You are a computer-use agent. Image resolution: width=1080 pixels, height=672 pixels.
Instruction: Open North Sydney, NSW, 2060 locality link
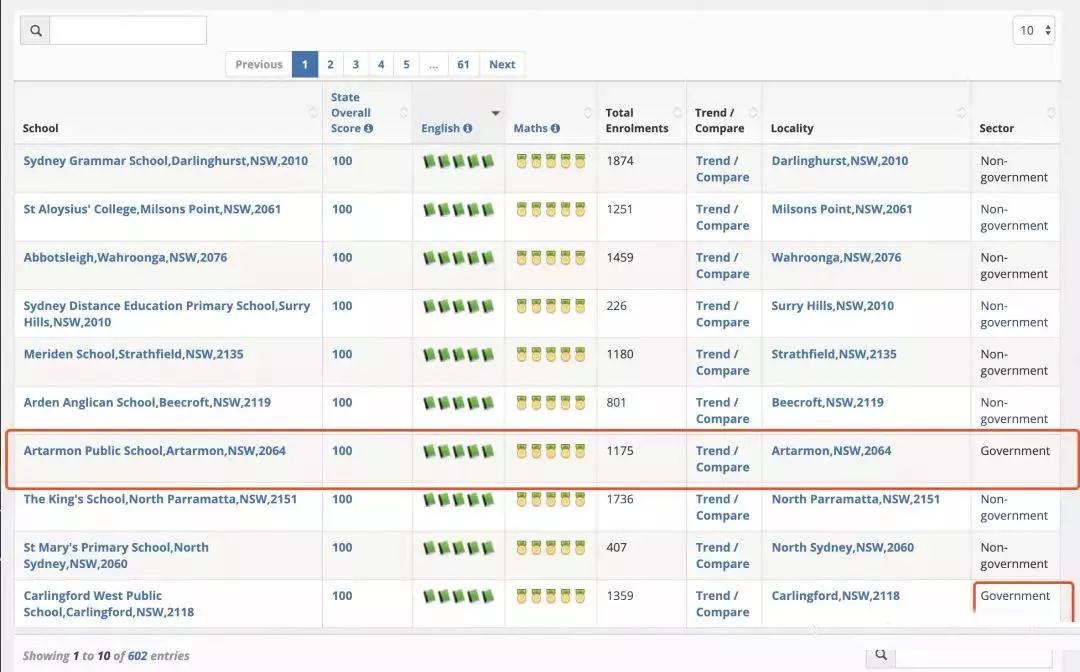(842, 547)
